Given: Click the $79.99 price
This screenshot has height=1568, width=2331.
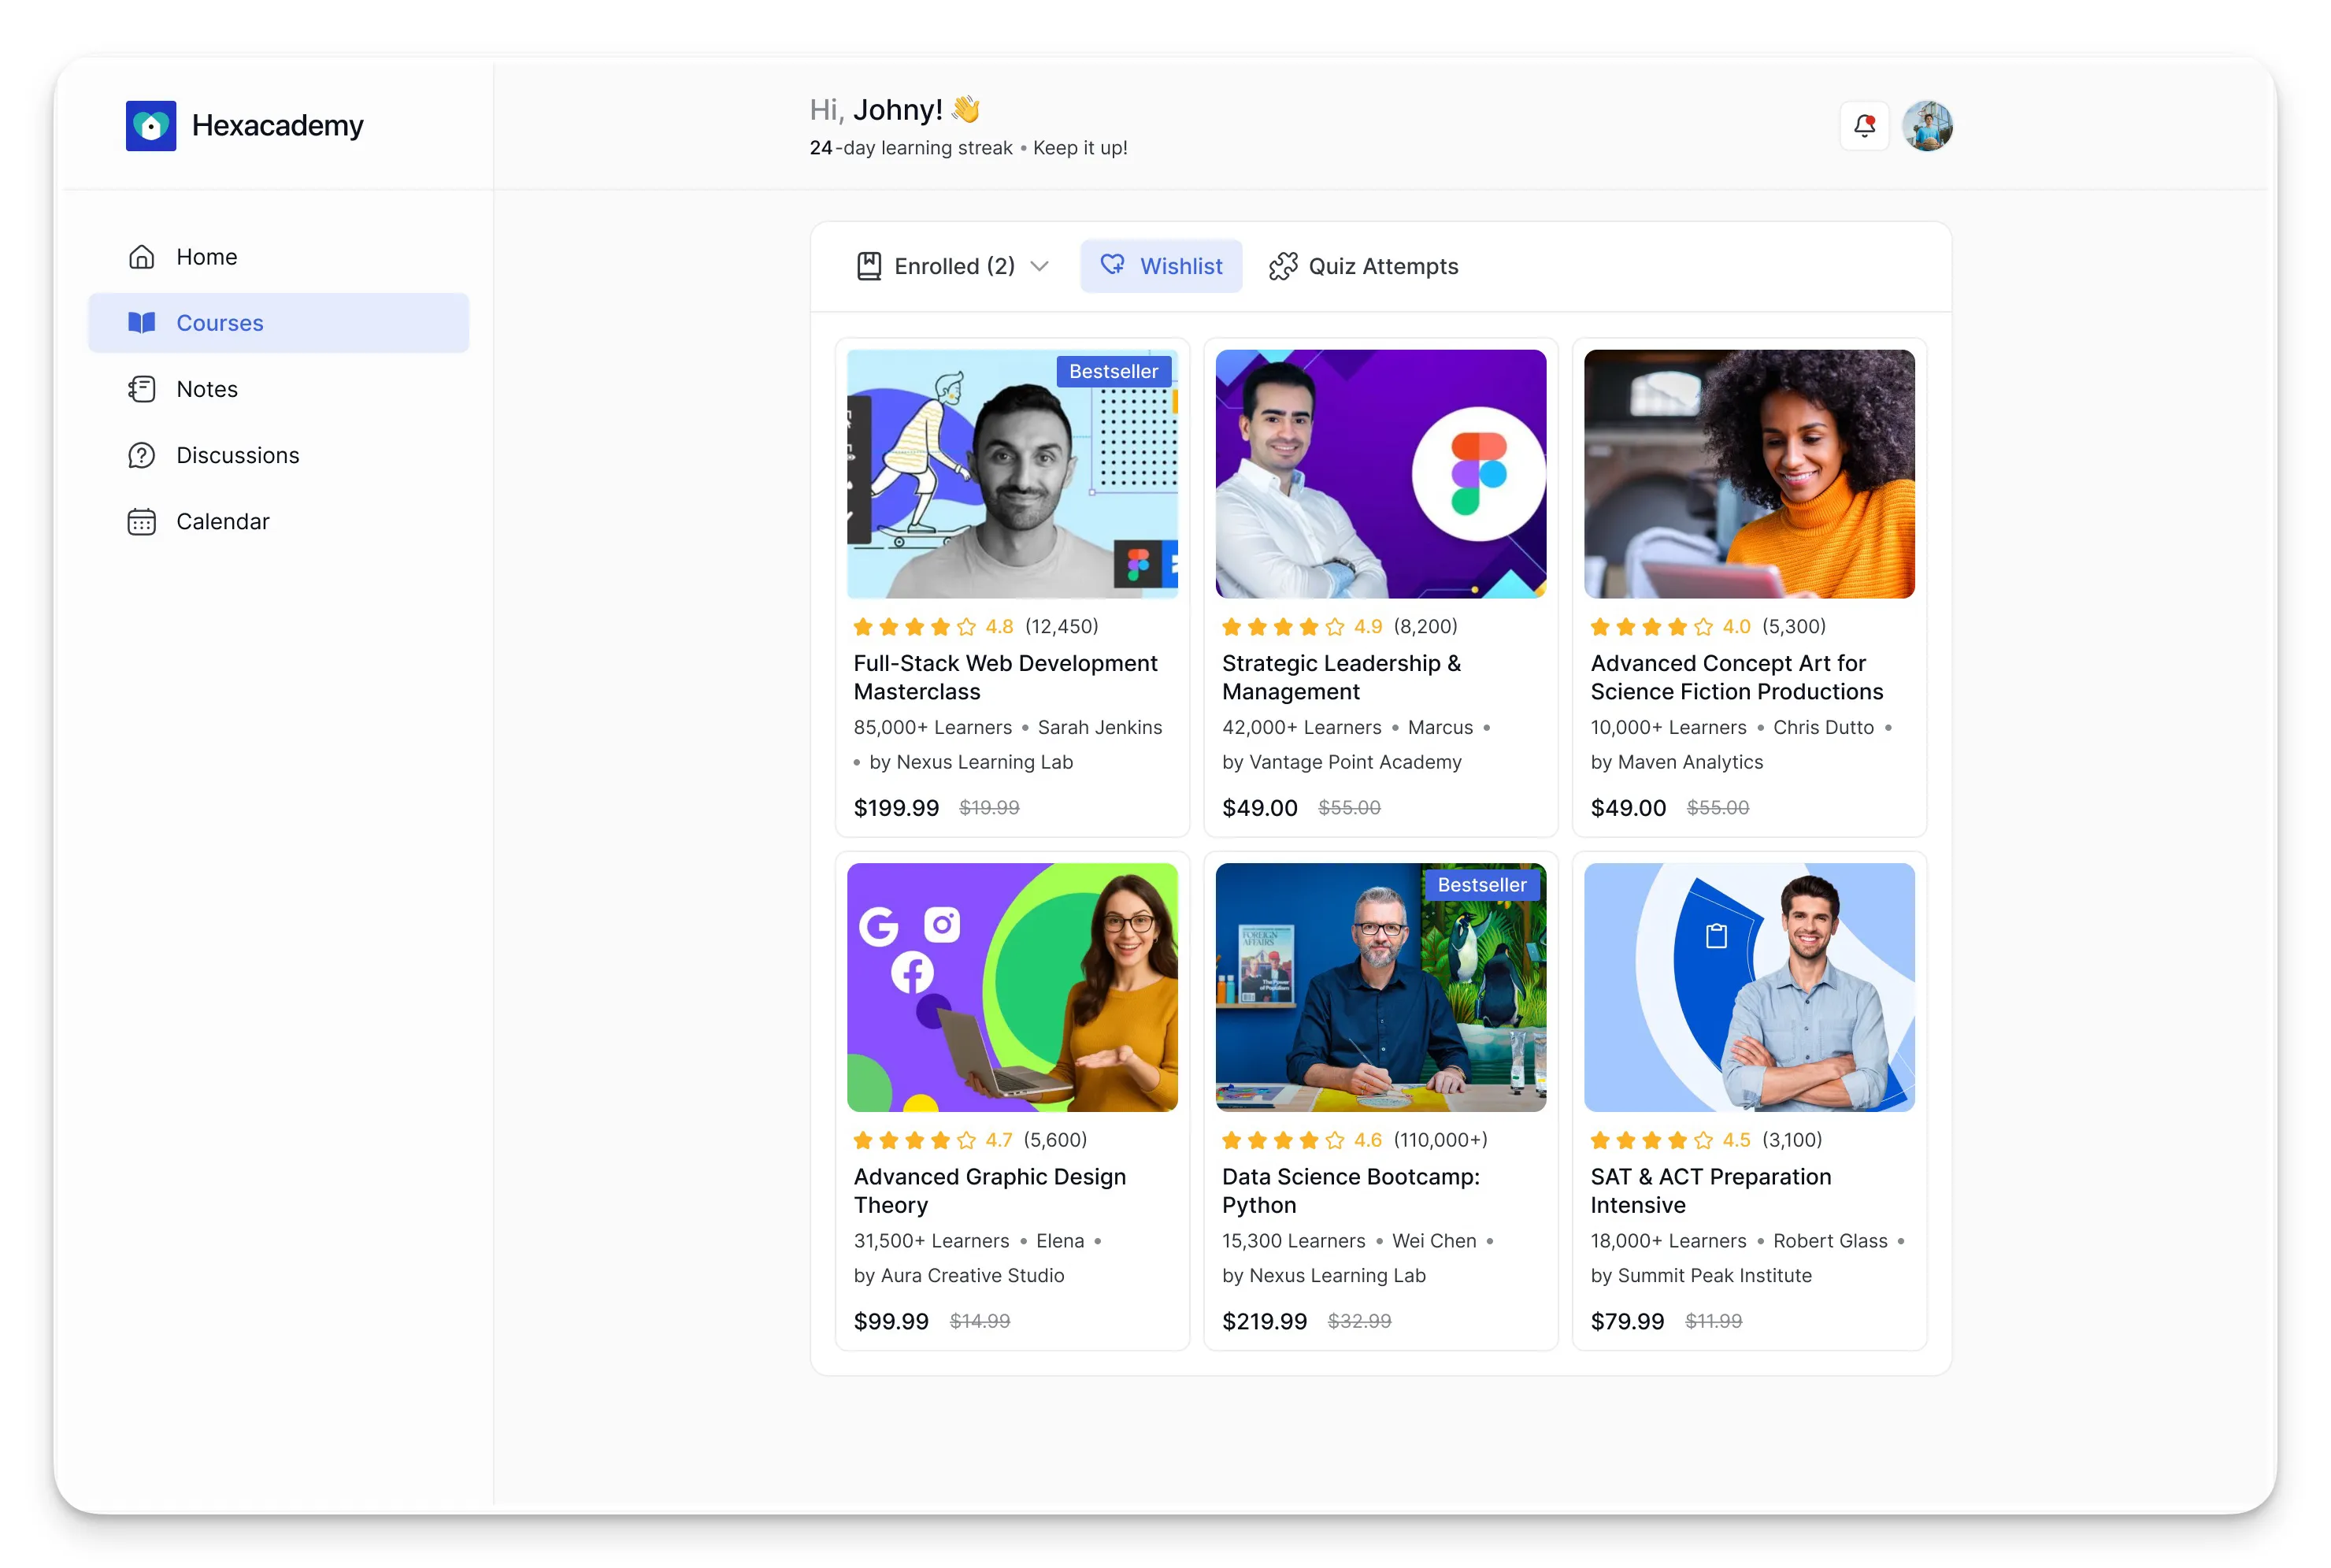Looking at the screenshot, I should tap(1627, 1322).
